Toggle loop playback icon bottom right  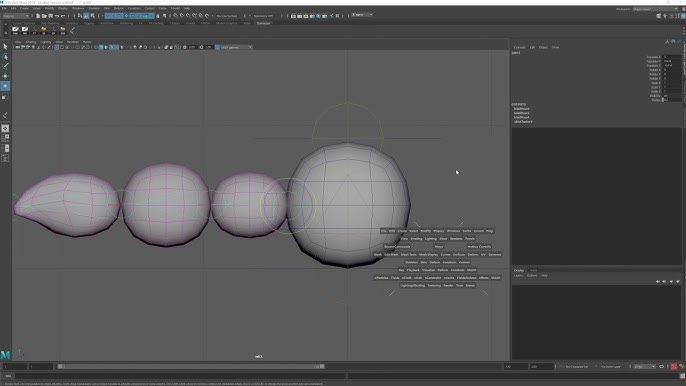(x=662, y=366)
